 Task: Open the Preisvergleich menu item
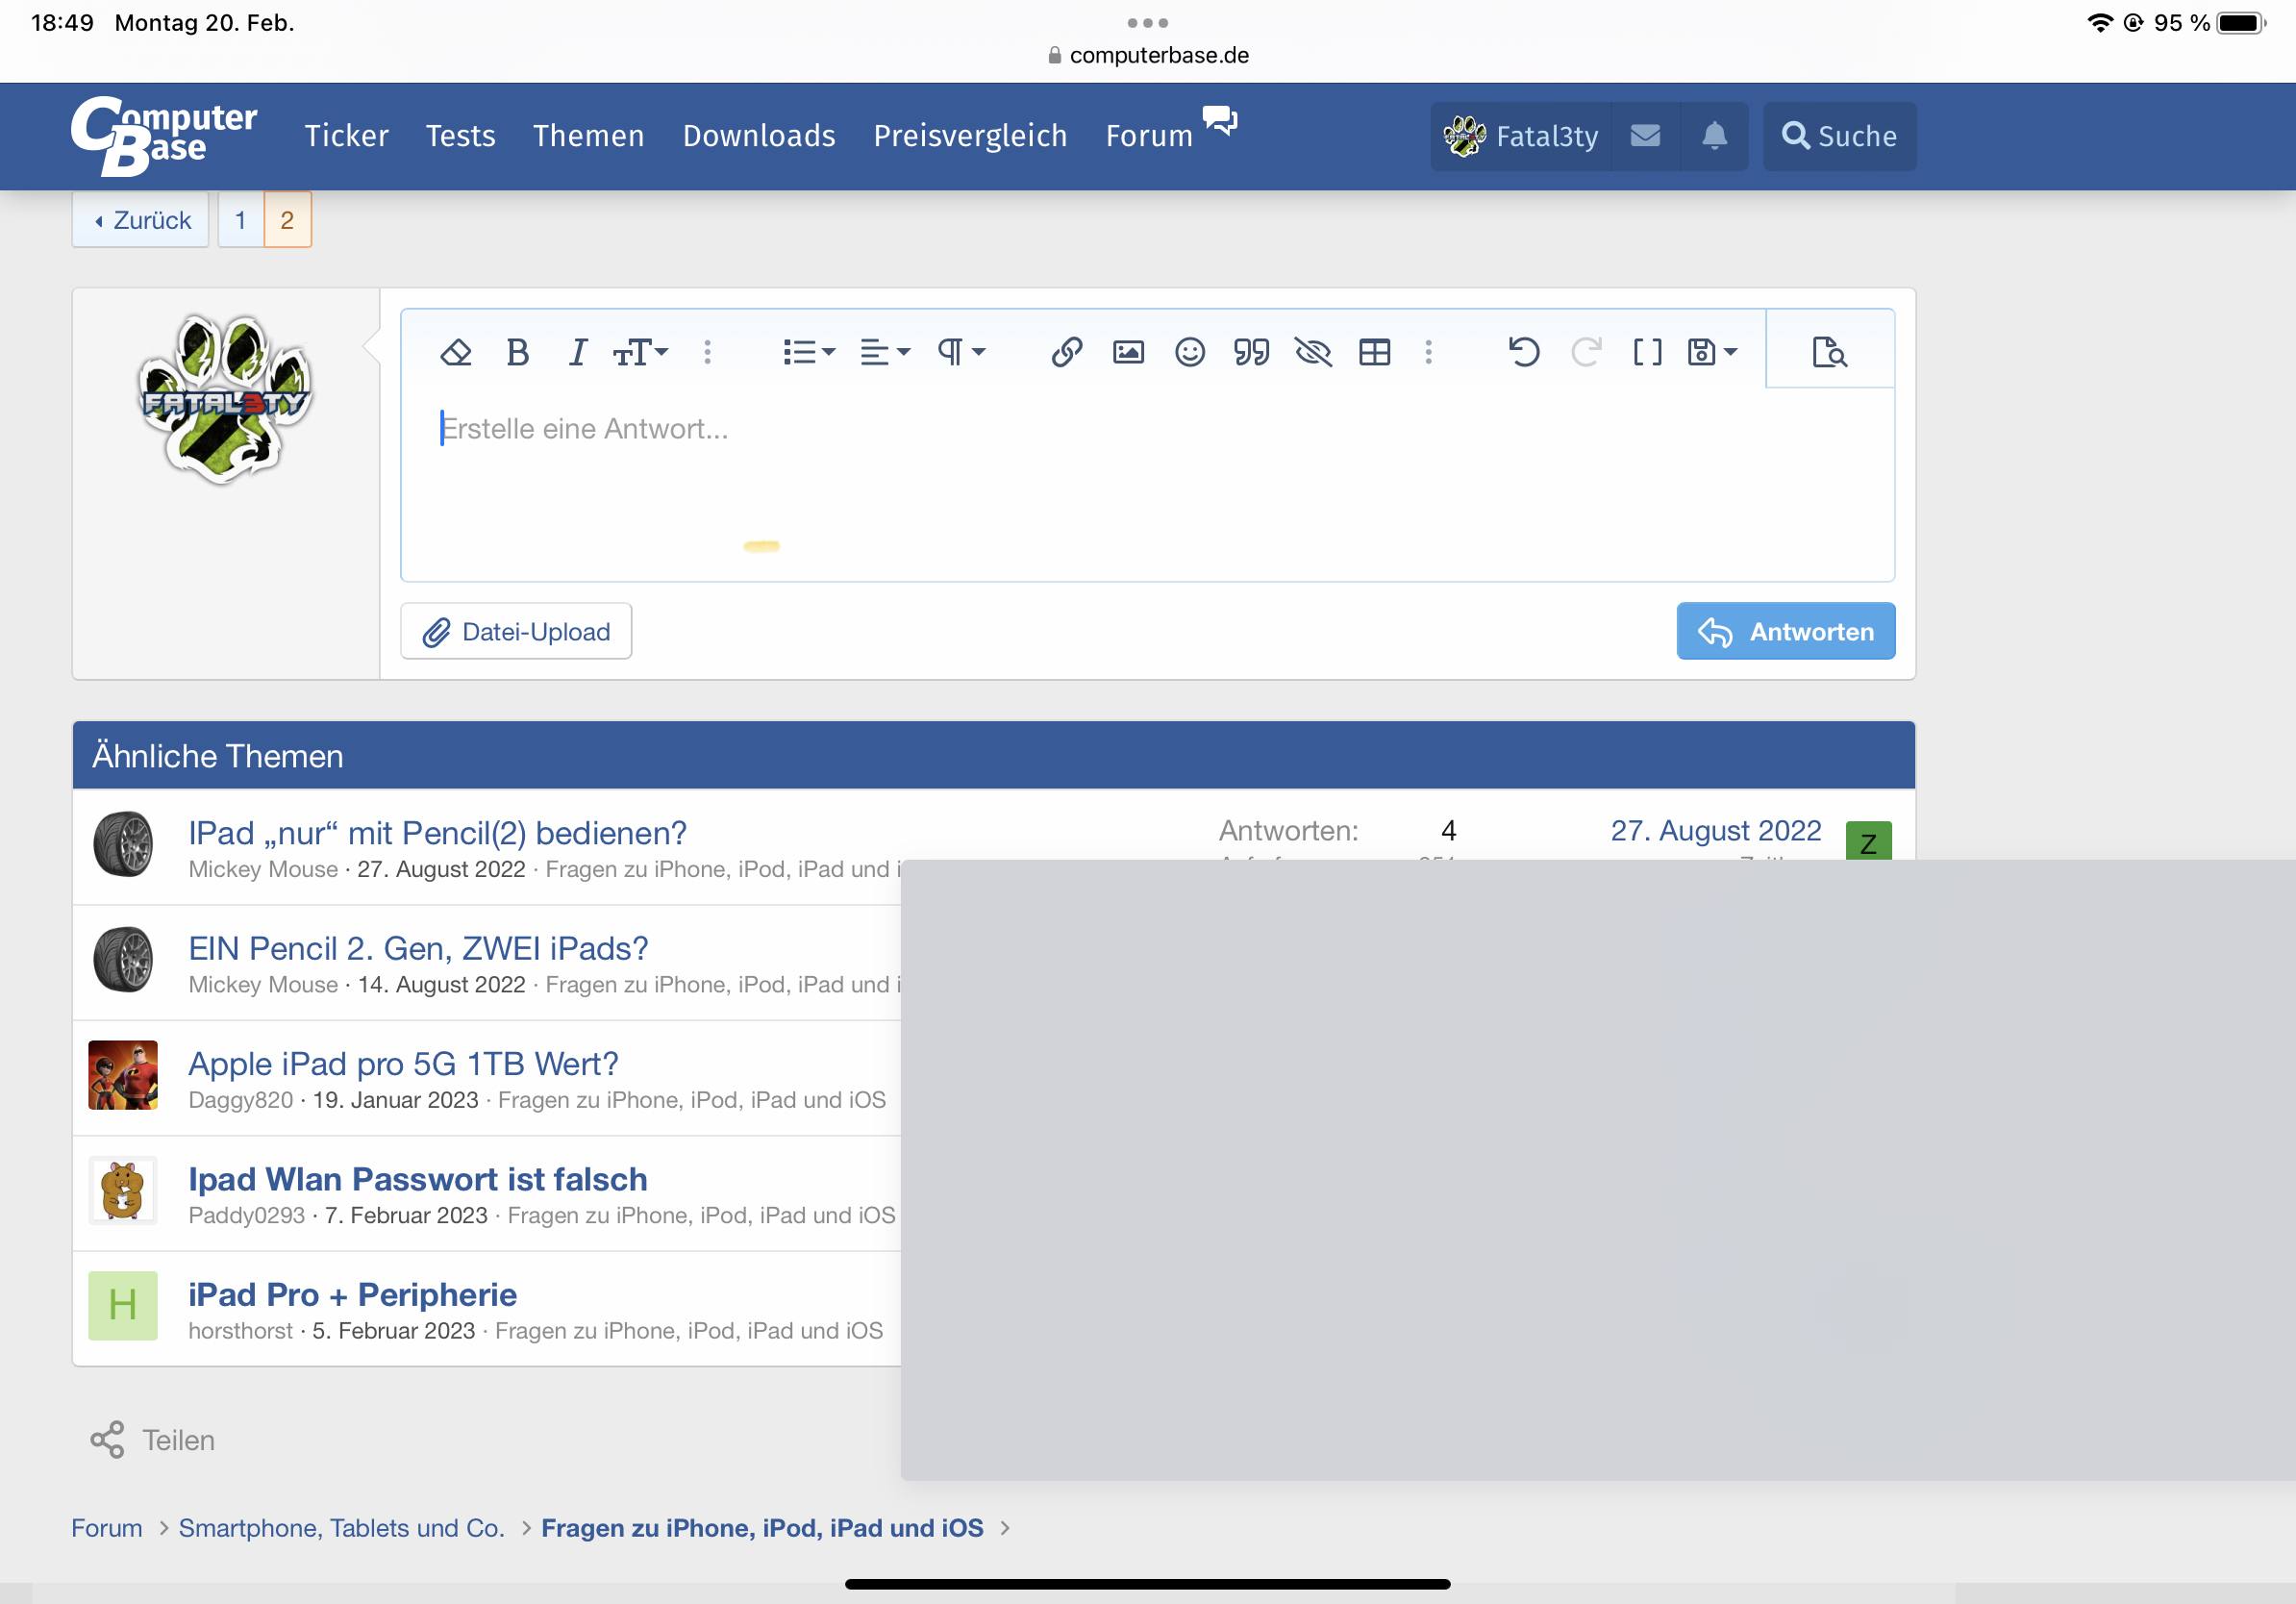pyautogui.click(x=970, y=136)
